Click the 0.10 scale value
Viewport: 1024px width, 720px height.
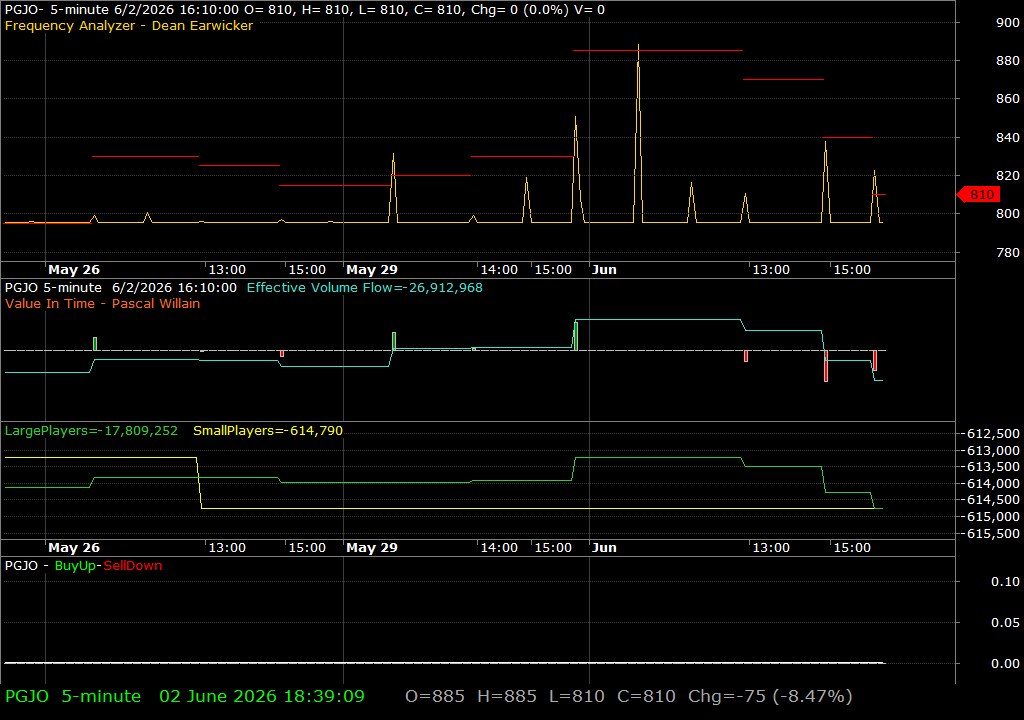coord(1005,581)
